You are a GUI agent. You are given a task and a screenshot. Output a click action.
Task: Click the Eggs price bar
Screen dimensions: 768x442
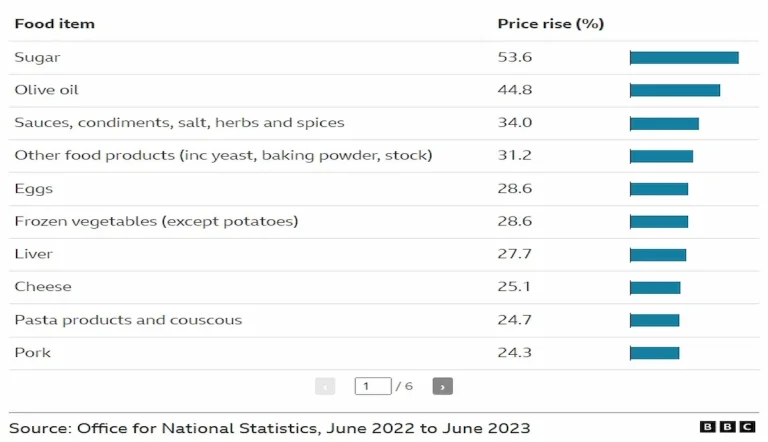point(659,189)
